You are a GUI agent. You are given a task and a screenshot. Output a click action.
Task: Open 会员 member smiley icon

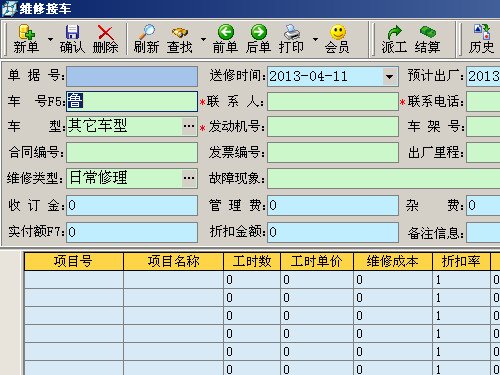click(x=337, y=39)
